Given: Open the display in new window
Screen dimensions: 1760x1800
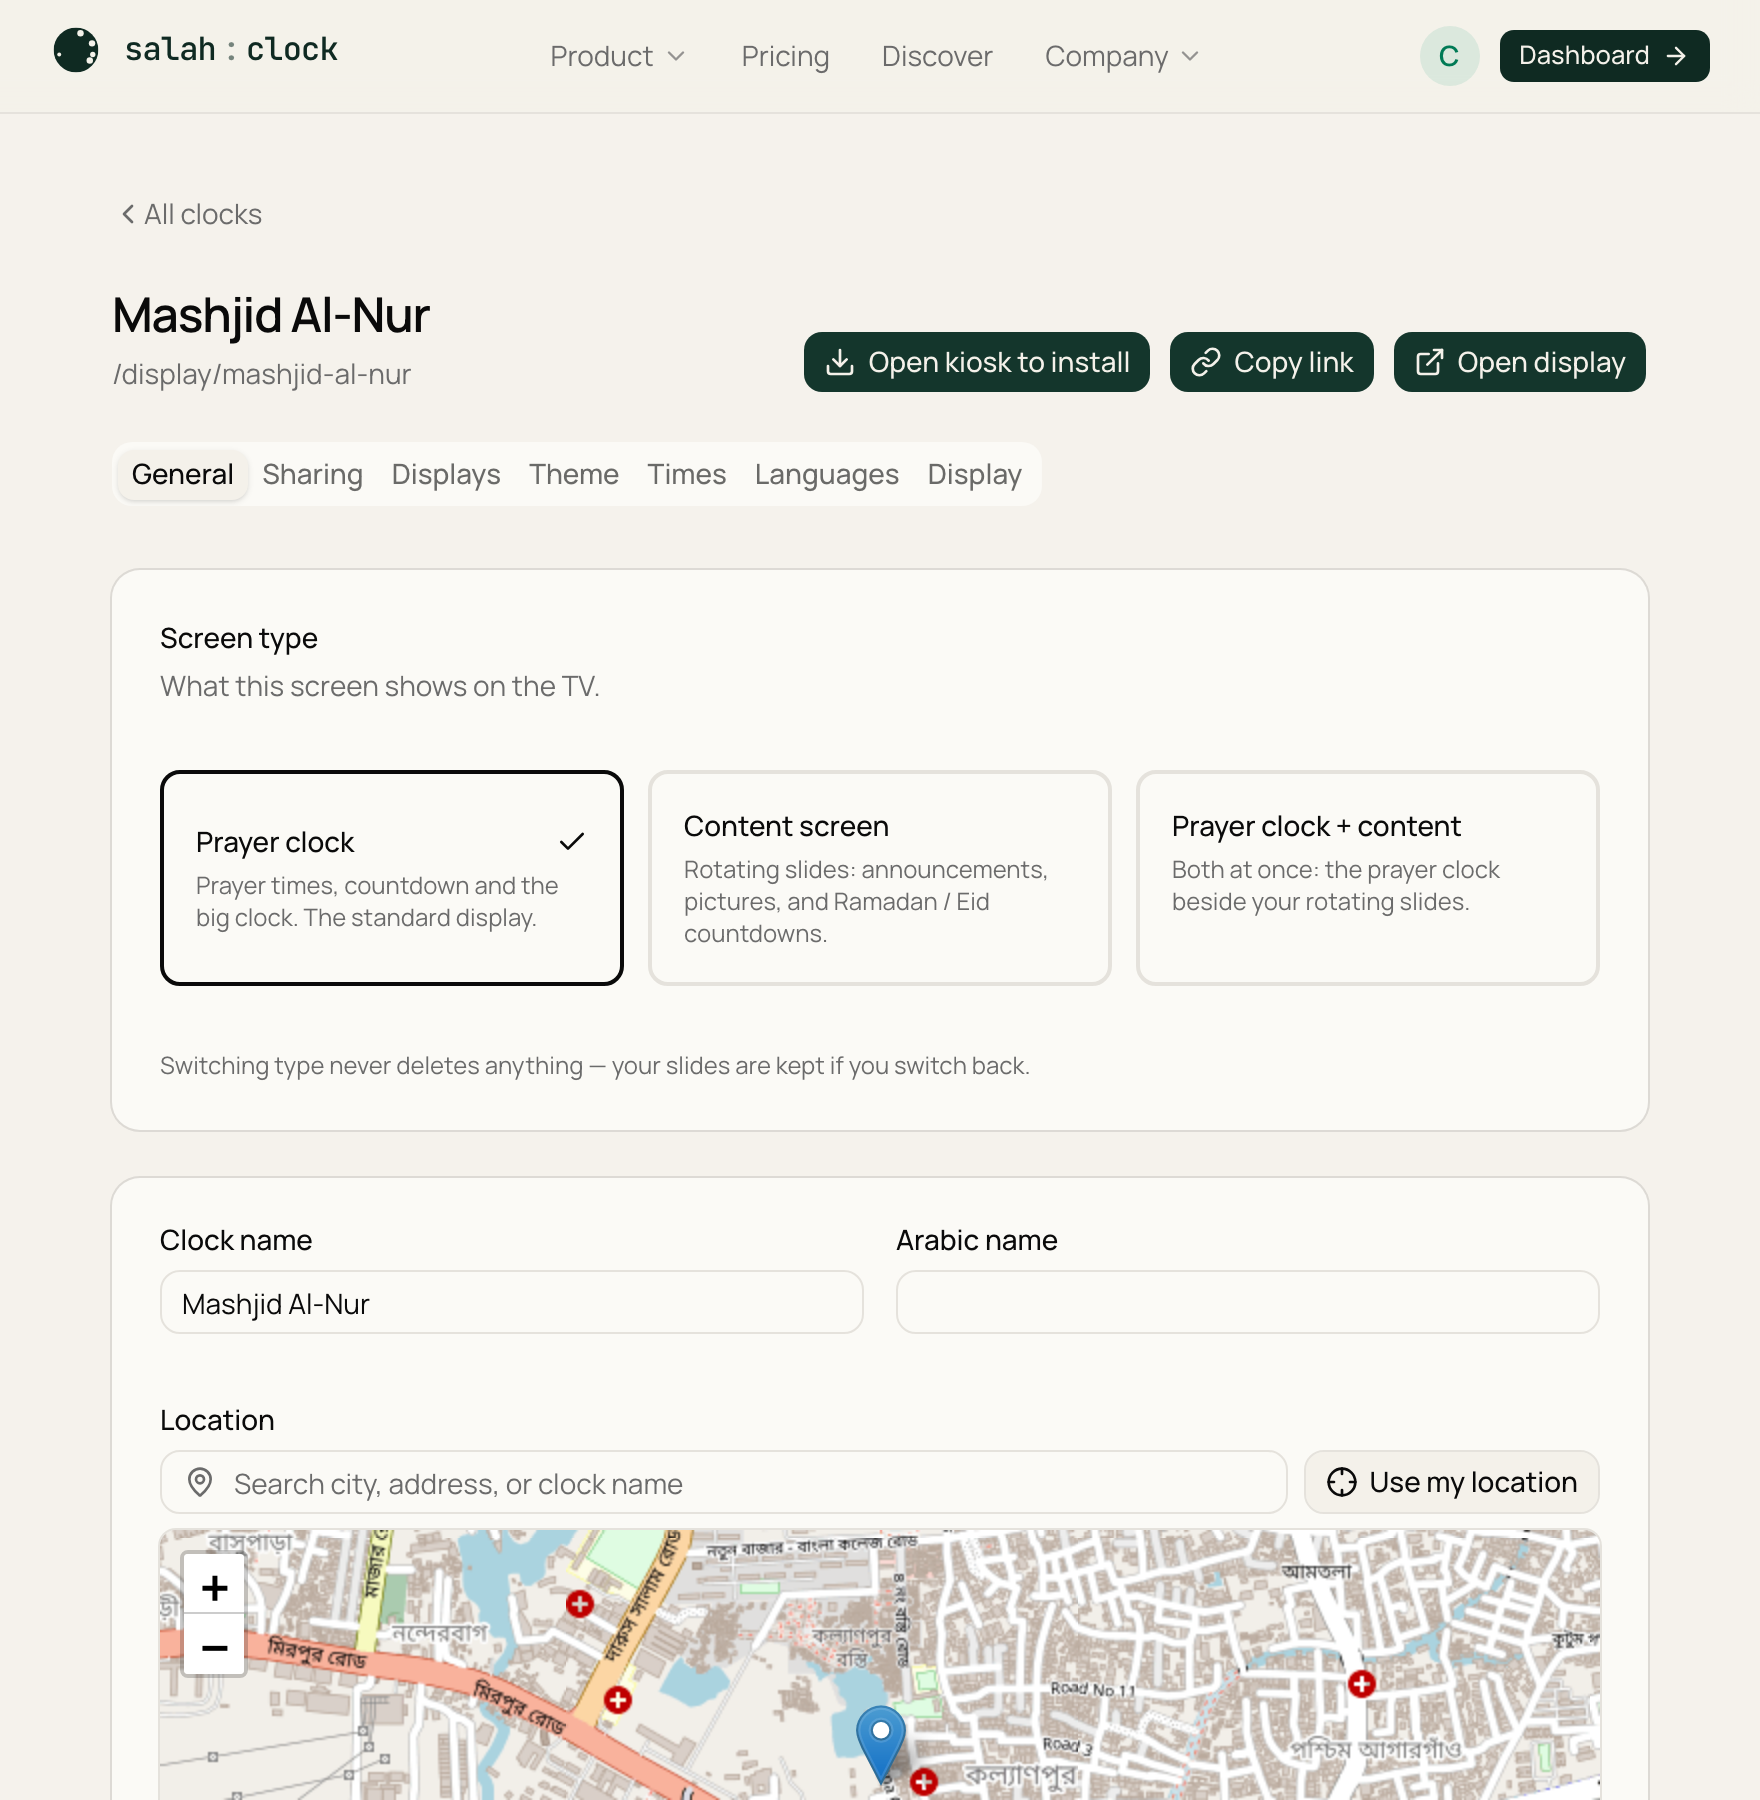Looking at the screenshot, I should pyautogui.click(x=1520, y=362).
